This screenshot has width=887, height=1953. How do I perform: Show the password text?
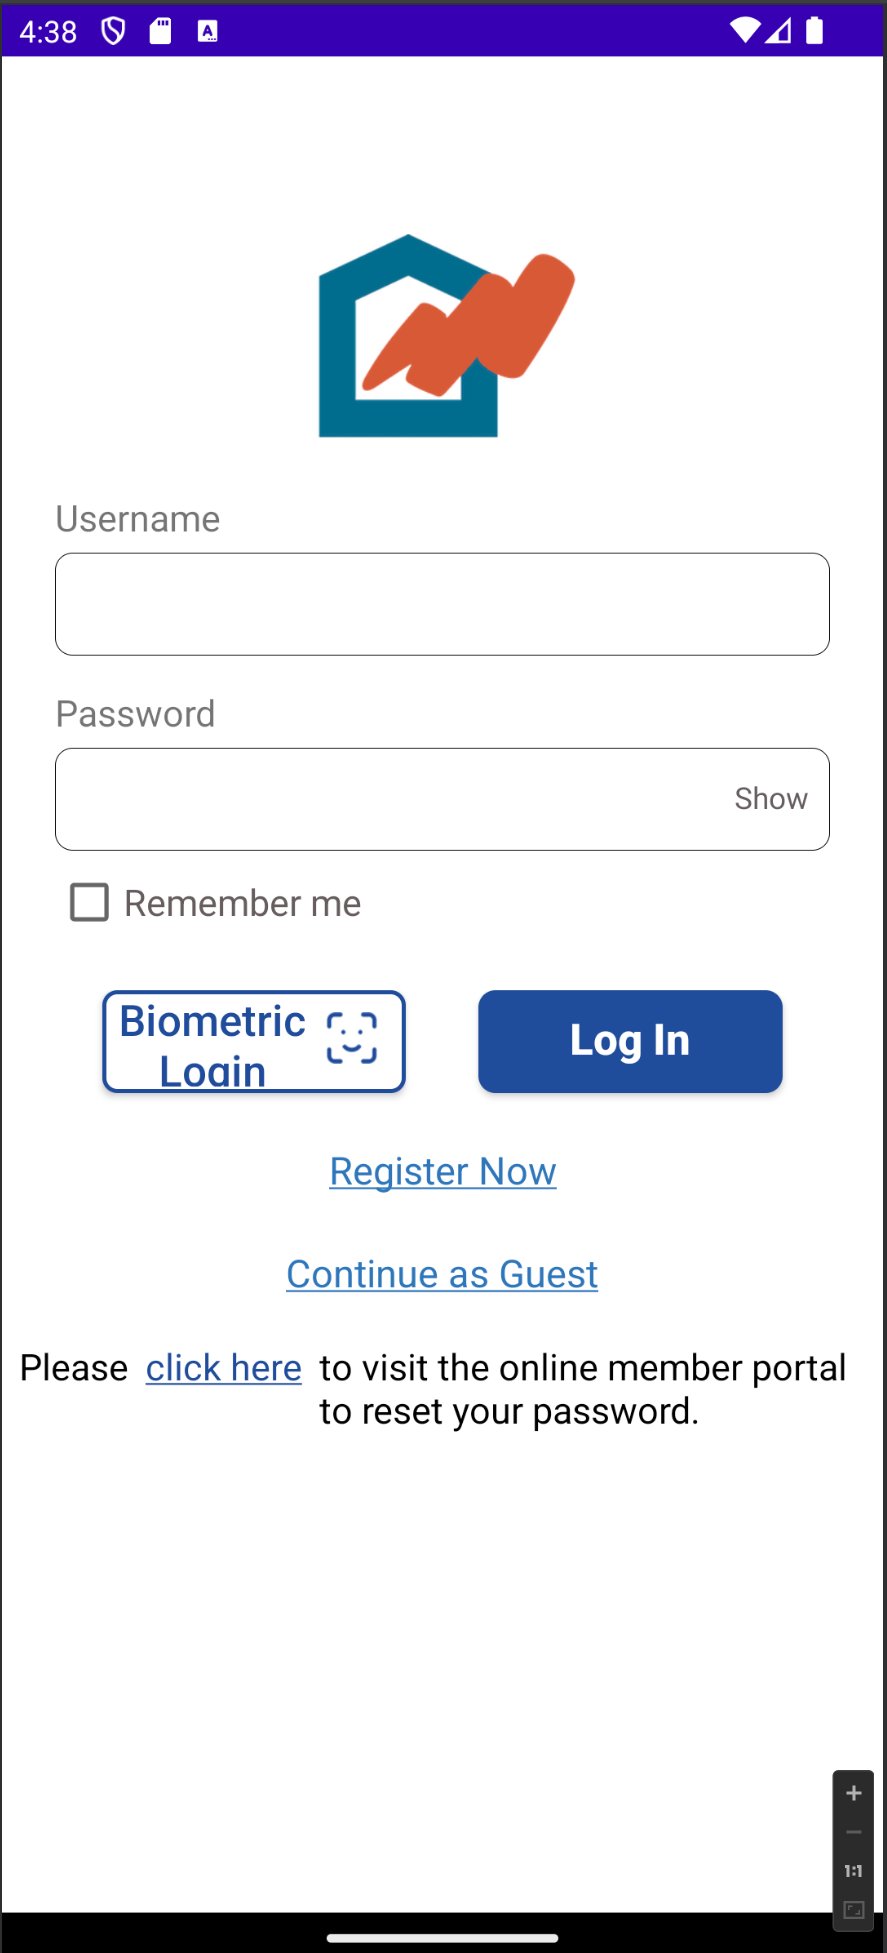770,799
